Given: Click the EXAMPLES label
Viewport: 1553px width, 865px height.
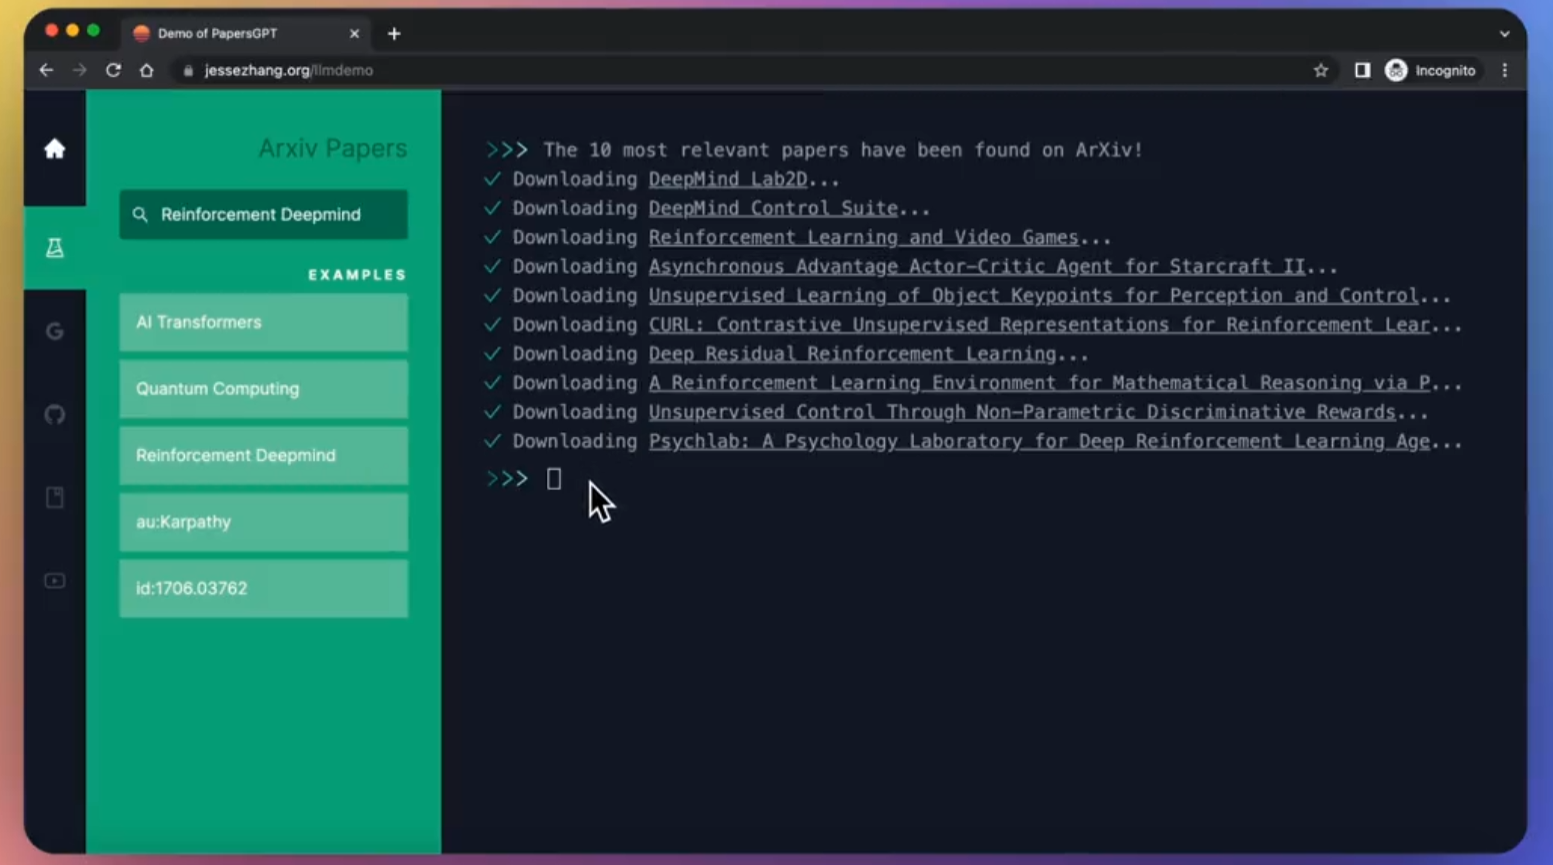Looking at the screenshot, I should 357,275.
